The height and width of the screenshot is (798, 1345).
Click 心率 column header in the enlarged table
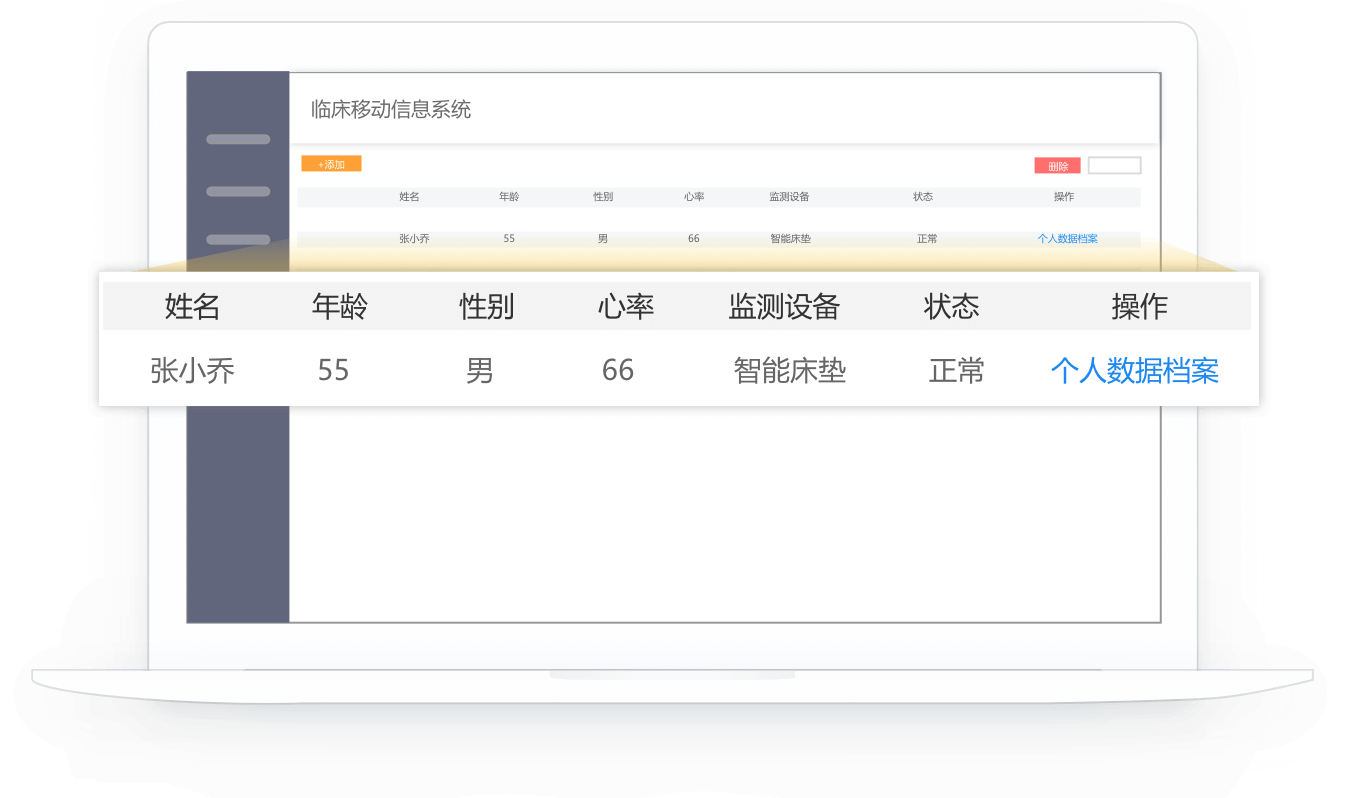point(626,307)
